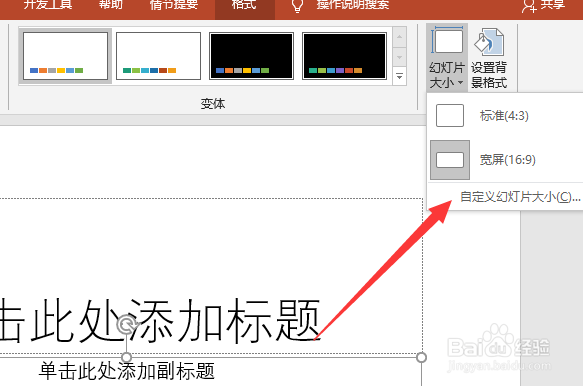Click the 变体 group label

click(213, 103)
